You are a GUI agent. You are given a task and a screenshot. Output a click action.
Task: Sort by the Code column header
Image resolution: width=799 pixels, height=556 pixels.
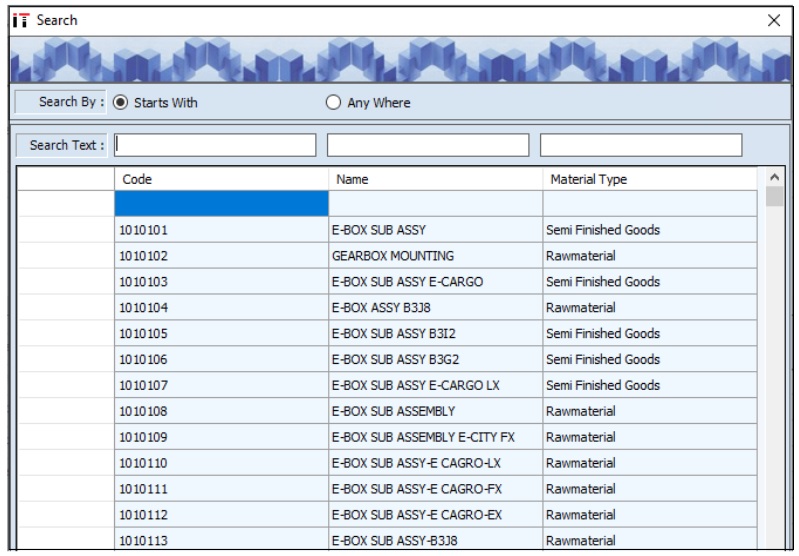[221, 179]
